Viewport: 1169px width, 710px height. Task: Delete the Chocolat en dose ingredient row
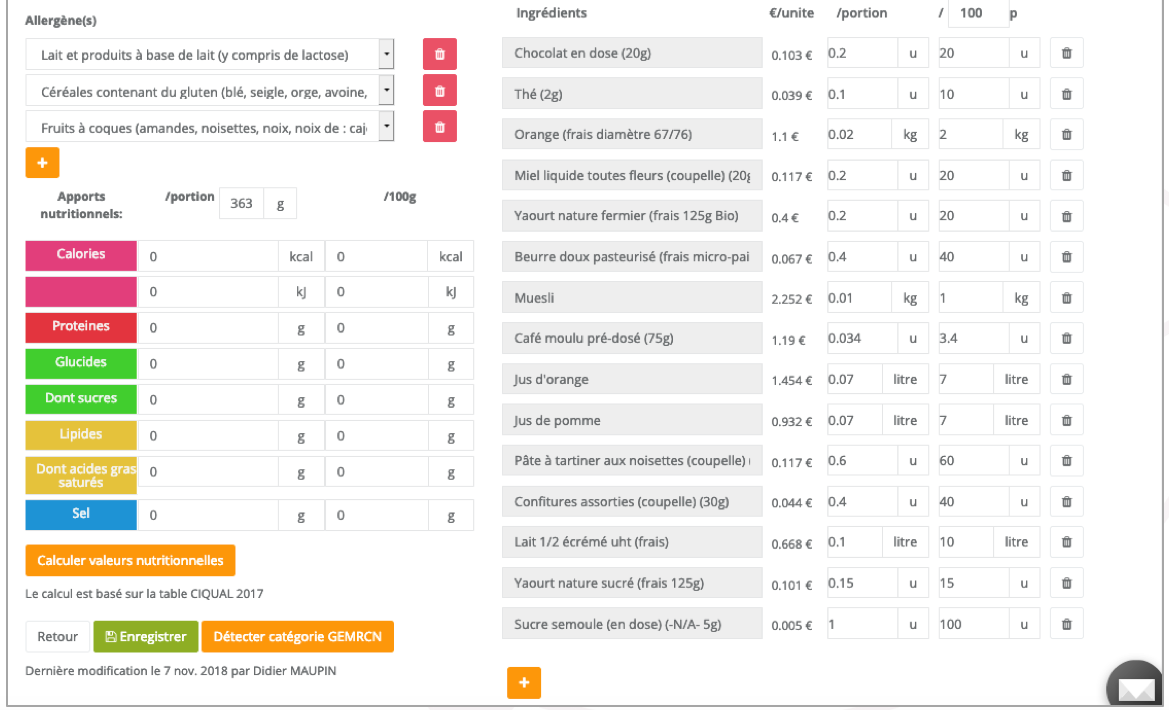(x=1066, y=54)
